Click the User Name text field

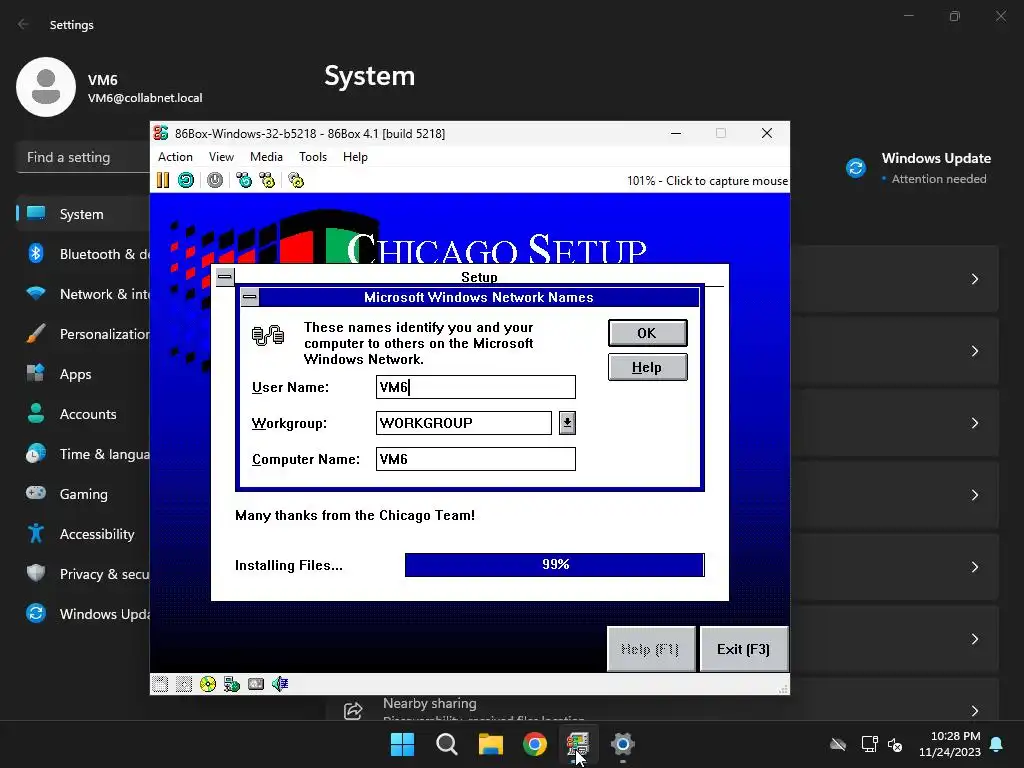pos(475,387)
